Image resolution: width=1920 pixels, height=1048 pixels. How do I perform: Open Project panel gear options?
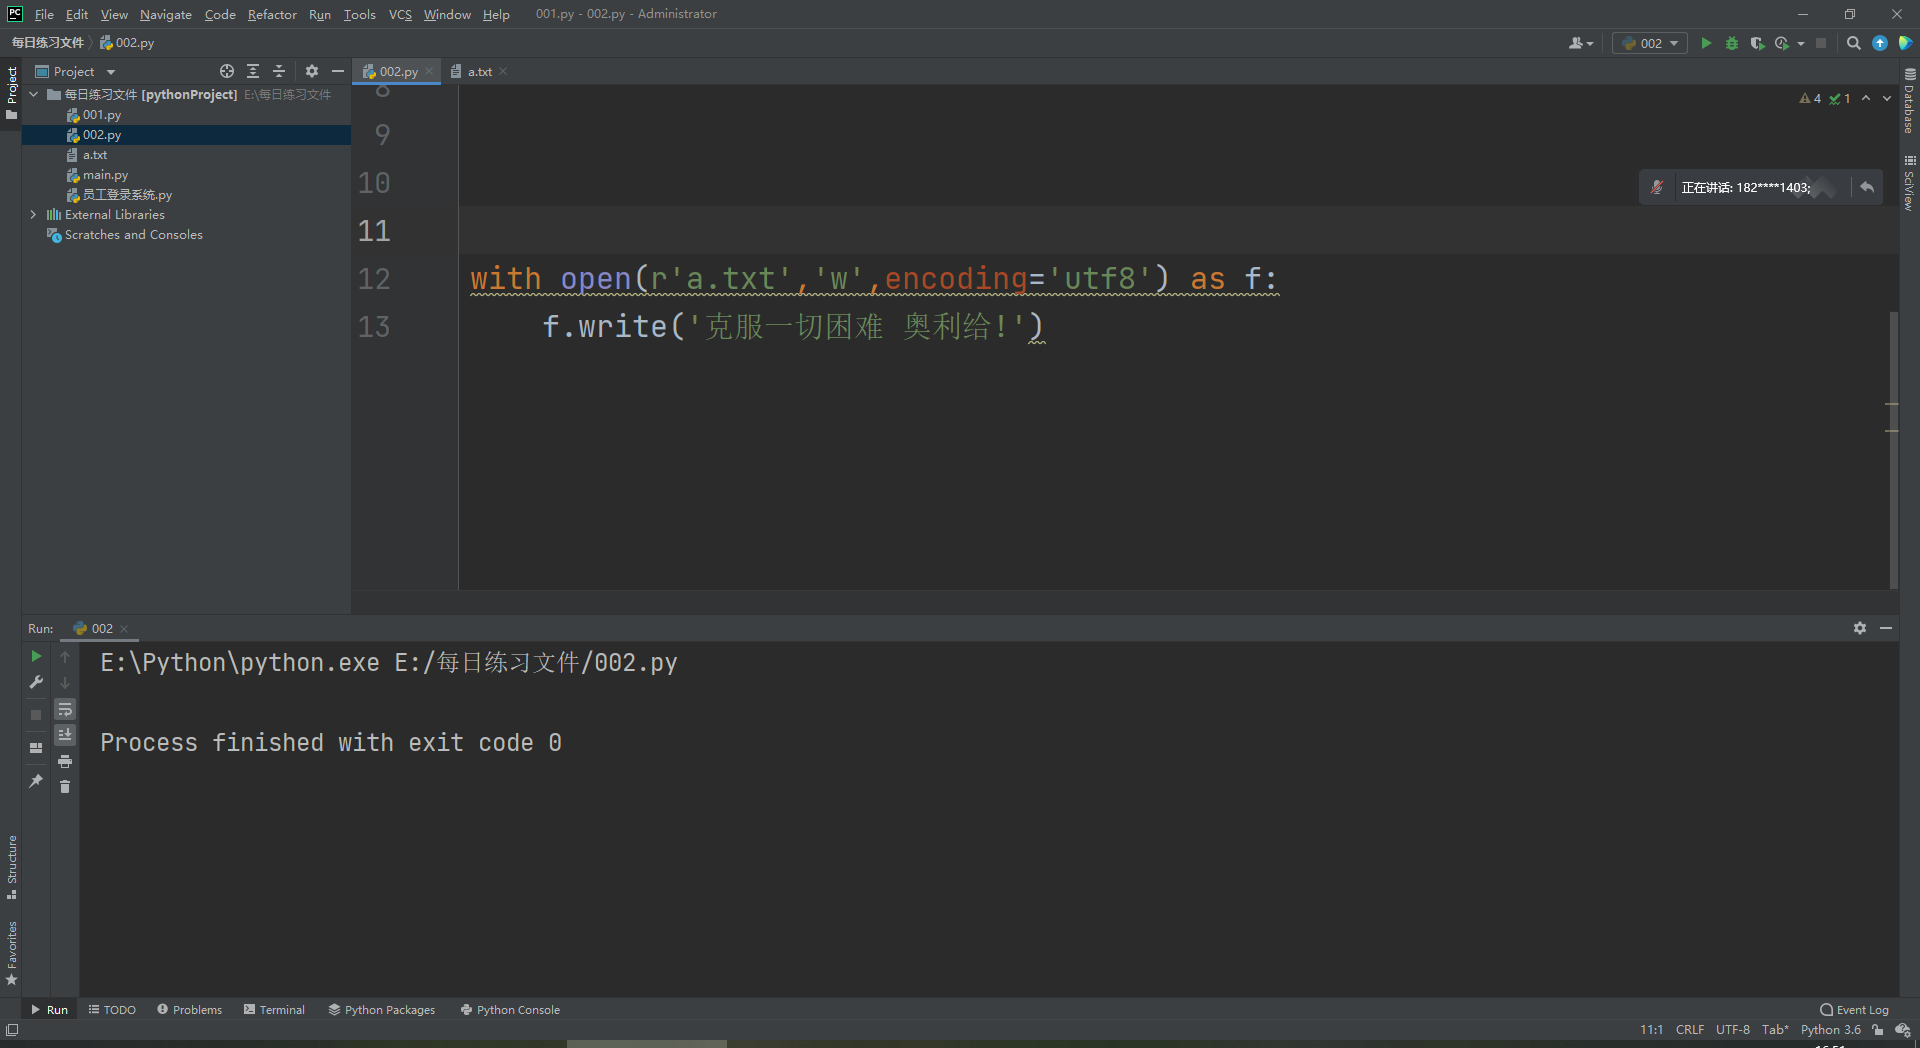312,71
